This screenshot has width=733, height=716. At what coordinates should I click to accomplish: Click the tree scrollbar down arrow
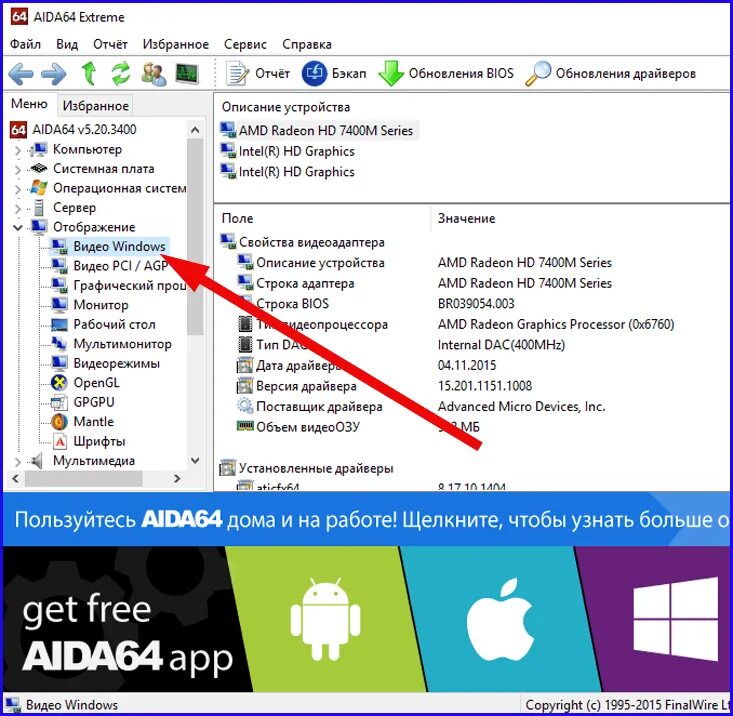click(195, 460)
